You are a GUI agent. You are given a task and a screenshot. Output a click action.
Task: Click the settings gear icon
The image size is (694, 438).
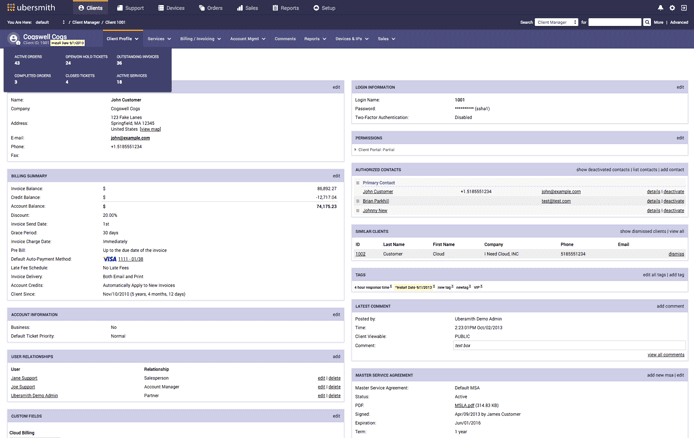tap(672, 8)
